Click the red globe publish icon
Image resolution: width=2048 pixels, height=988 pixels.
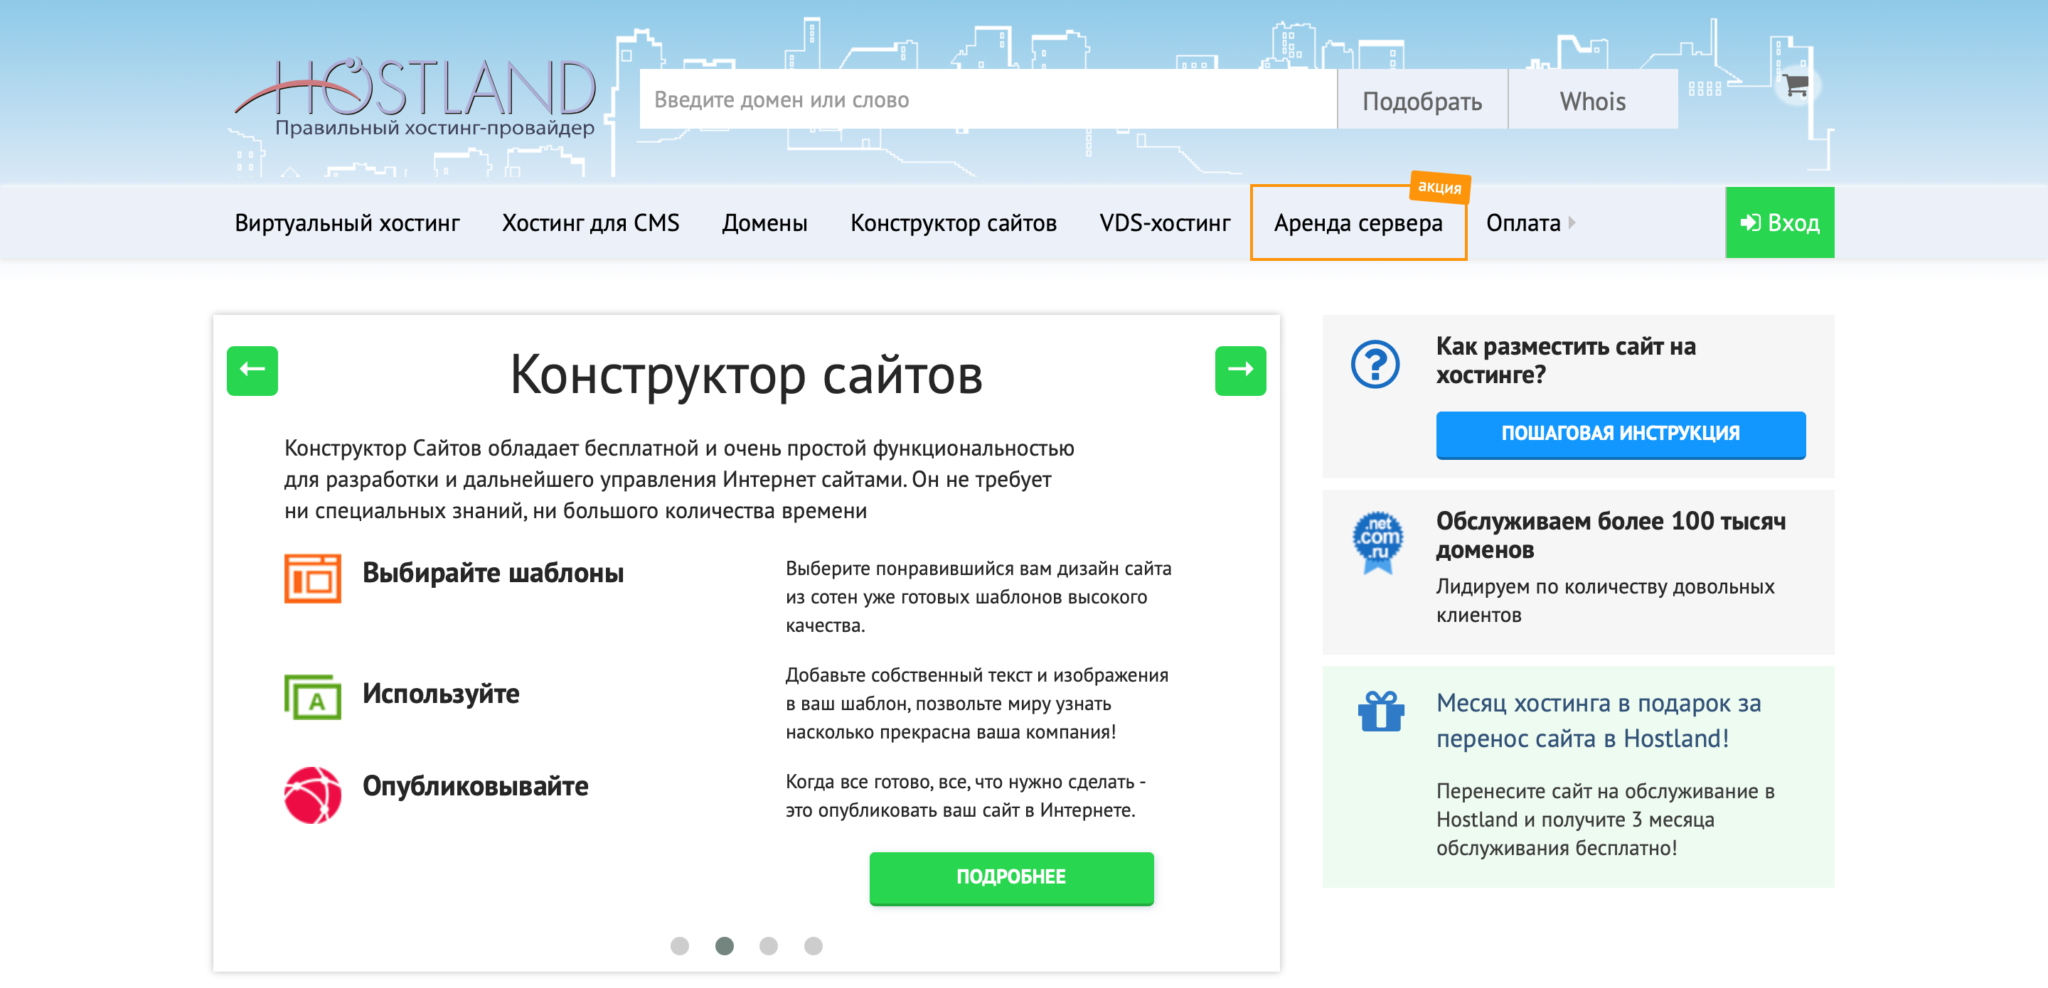312,795
